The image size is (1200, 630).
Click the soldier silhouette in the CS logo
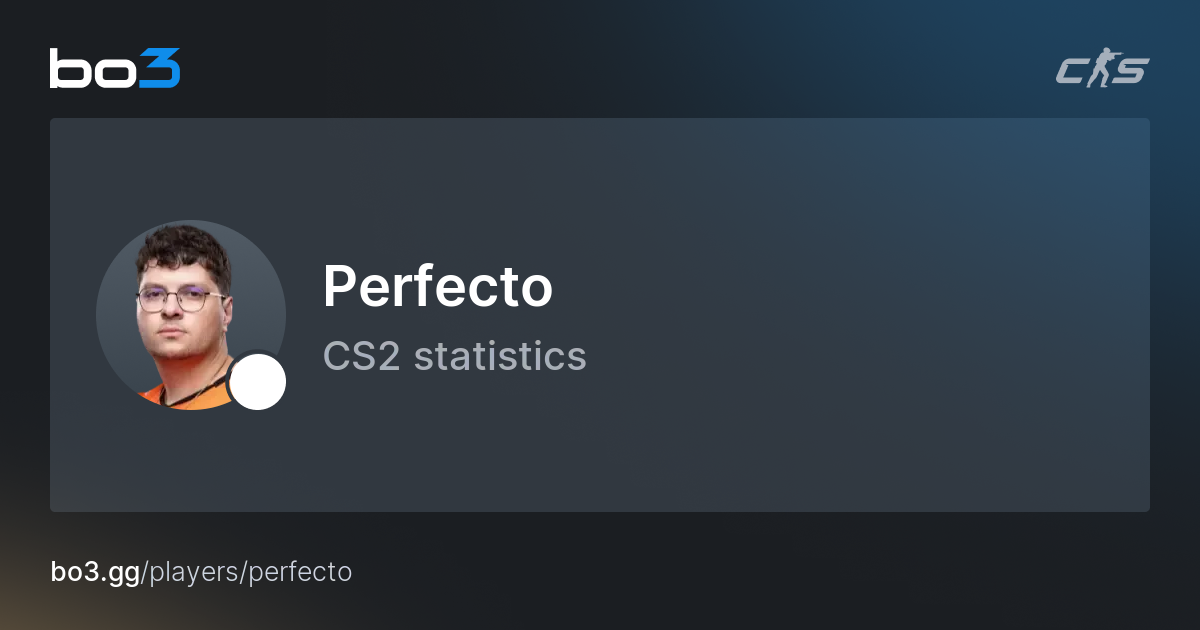tap(1103, 70)
